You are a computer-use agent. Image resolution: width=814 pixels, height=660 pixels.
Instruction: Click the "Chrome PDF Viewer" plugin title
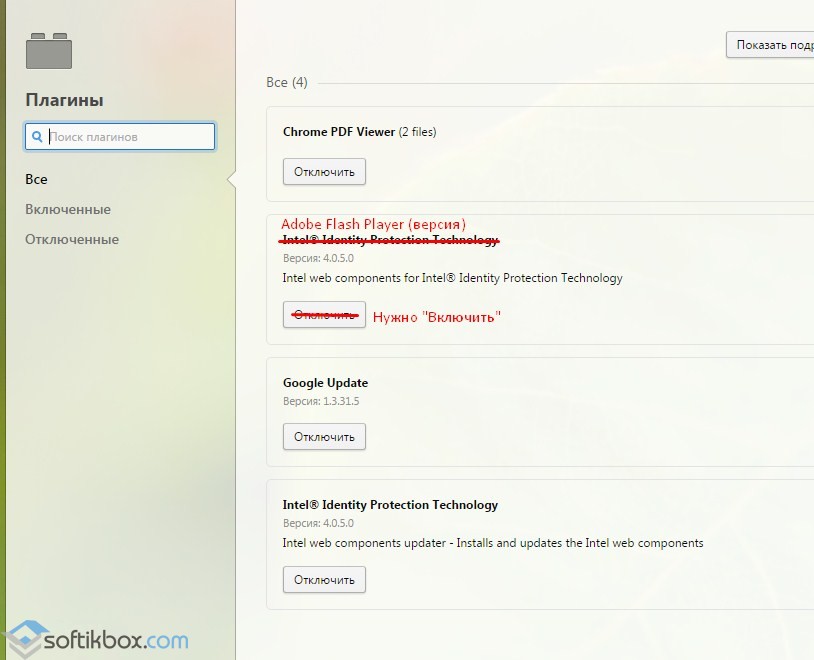339,132
